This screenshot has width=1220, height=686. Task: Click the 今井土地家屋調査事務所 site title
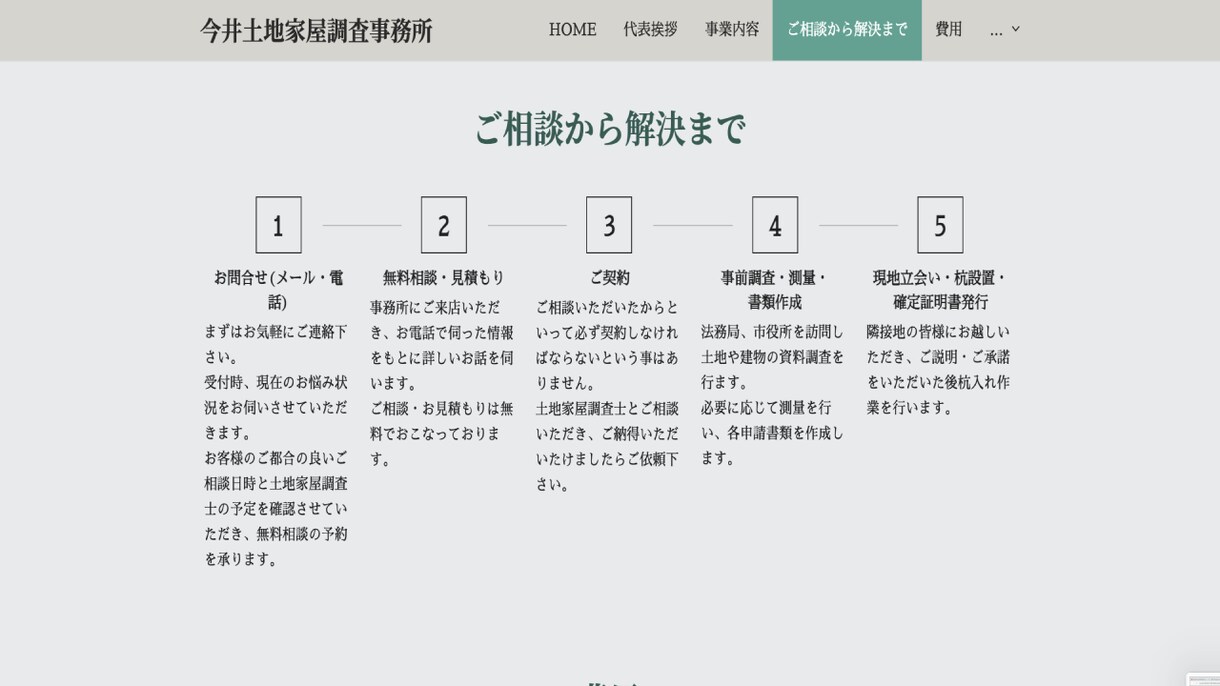pos(316,30)
